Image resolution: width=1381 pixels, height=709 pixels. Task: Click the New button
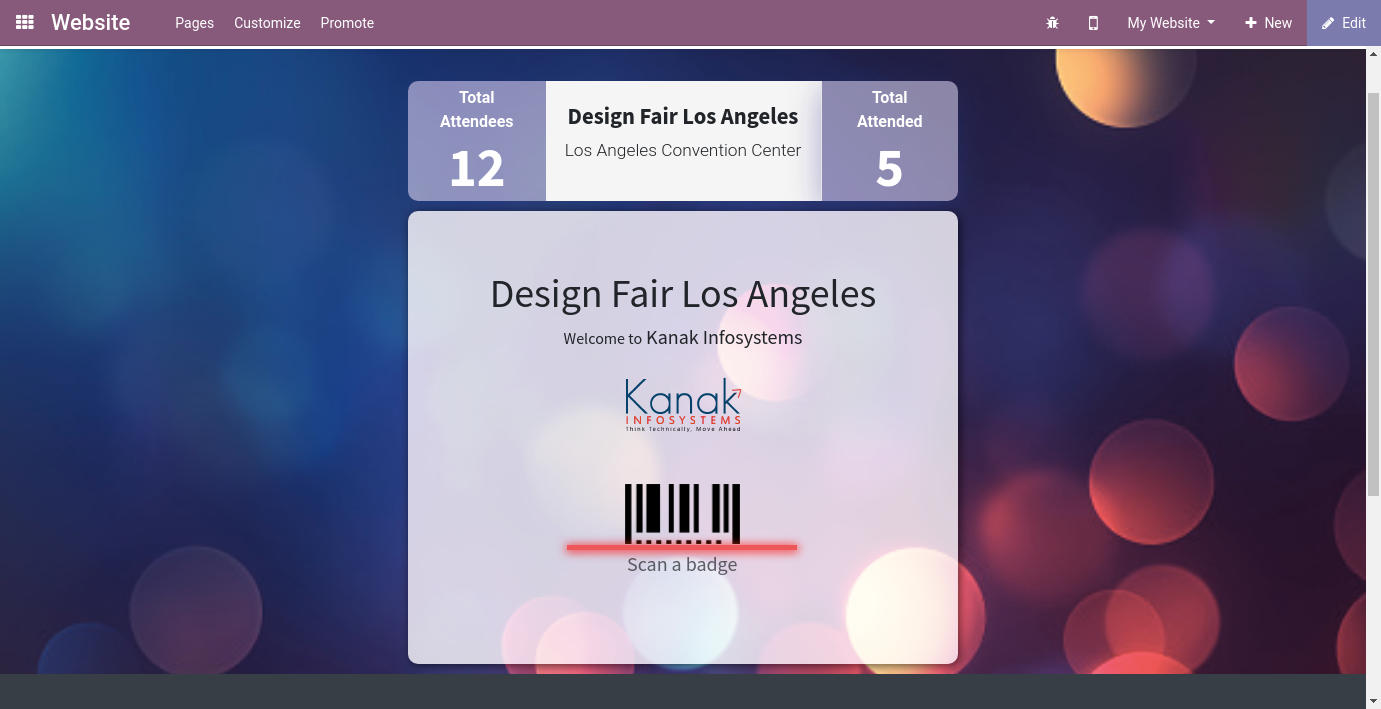pyautogui.click(x=1268, y=23)
